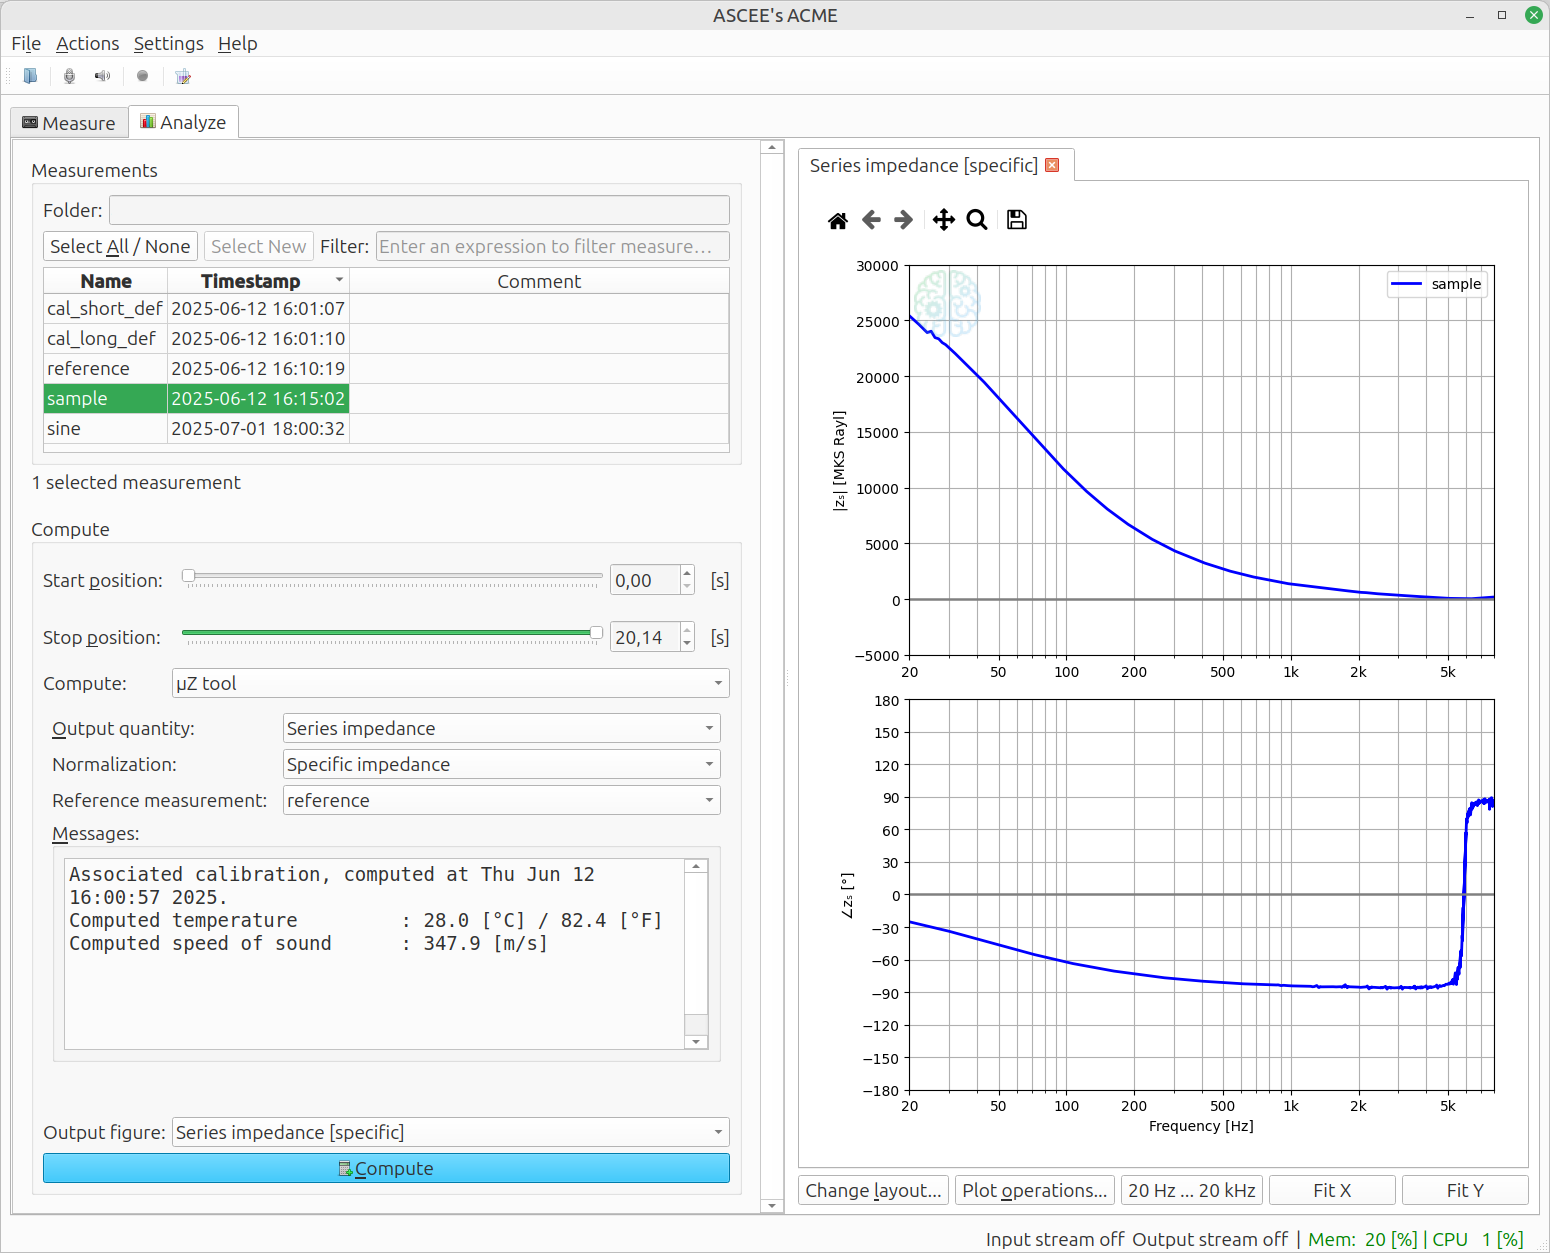Screen dimensions: 1550x1253
Task: Click timestamp 2025-06-12 16:10:19 cell
Action: 258,368
